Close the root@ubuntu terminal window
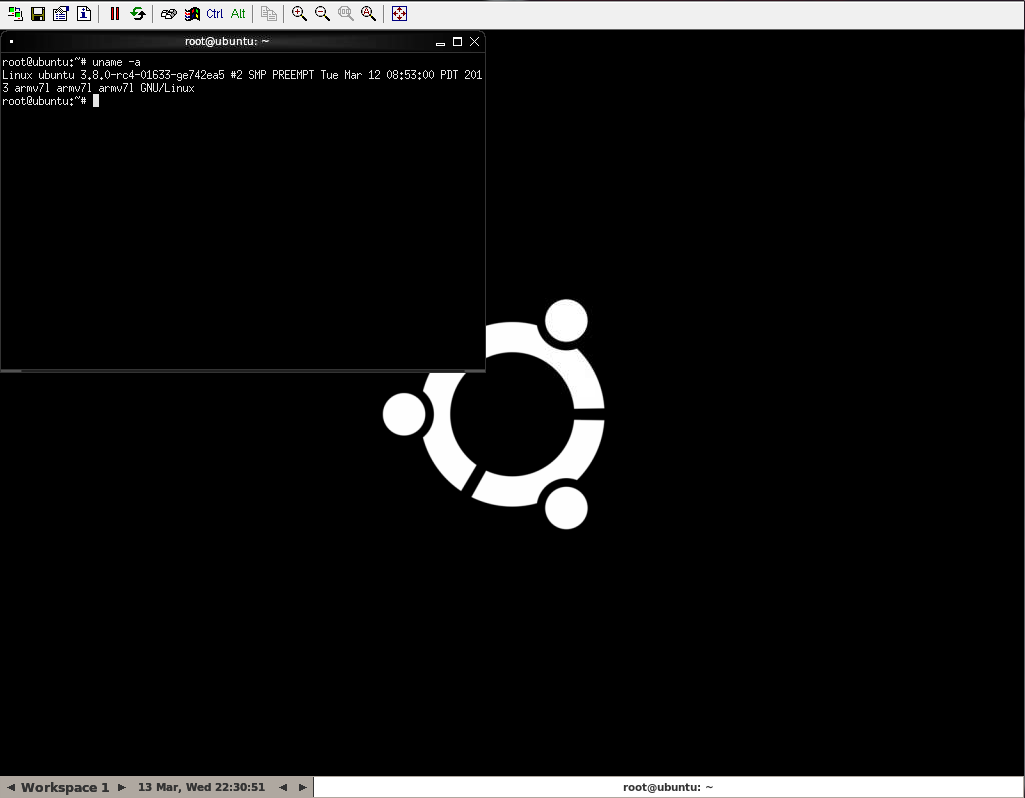 (475, 42)
